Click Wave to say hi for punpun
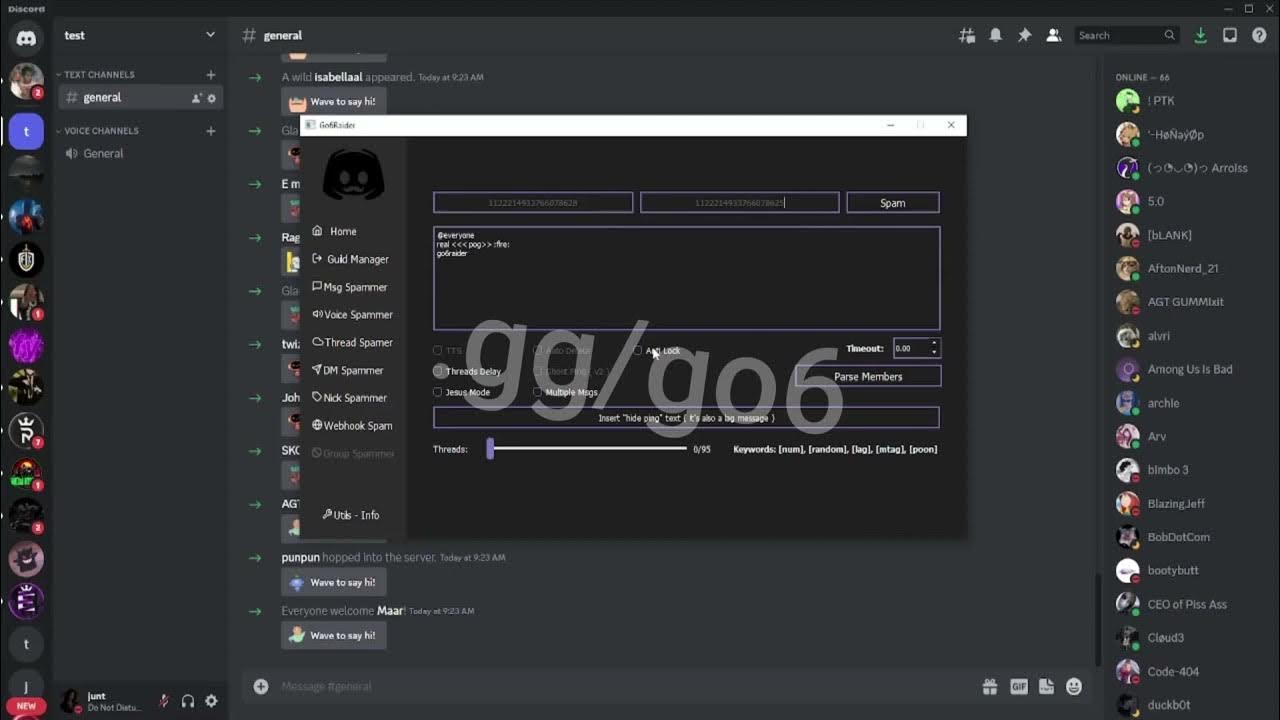Screen dimensions: 1280x720 333,582
